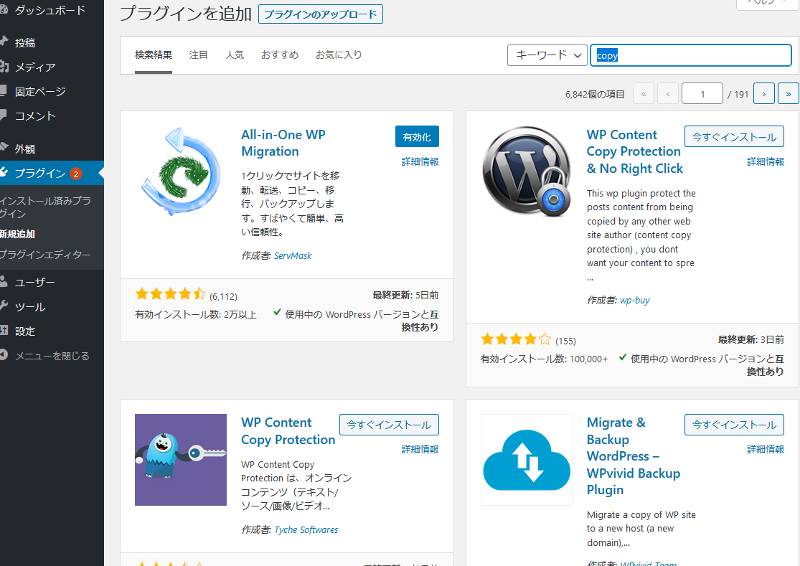Open author link Tyche Softwares
The image size is (800, 566).
click(306, 530)
